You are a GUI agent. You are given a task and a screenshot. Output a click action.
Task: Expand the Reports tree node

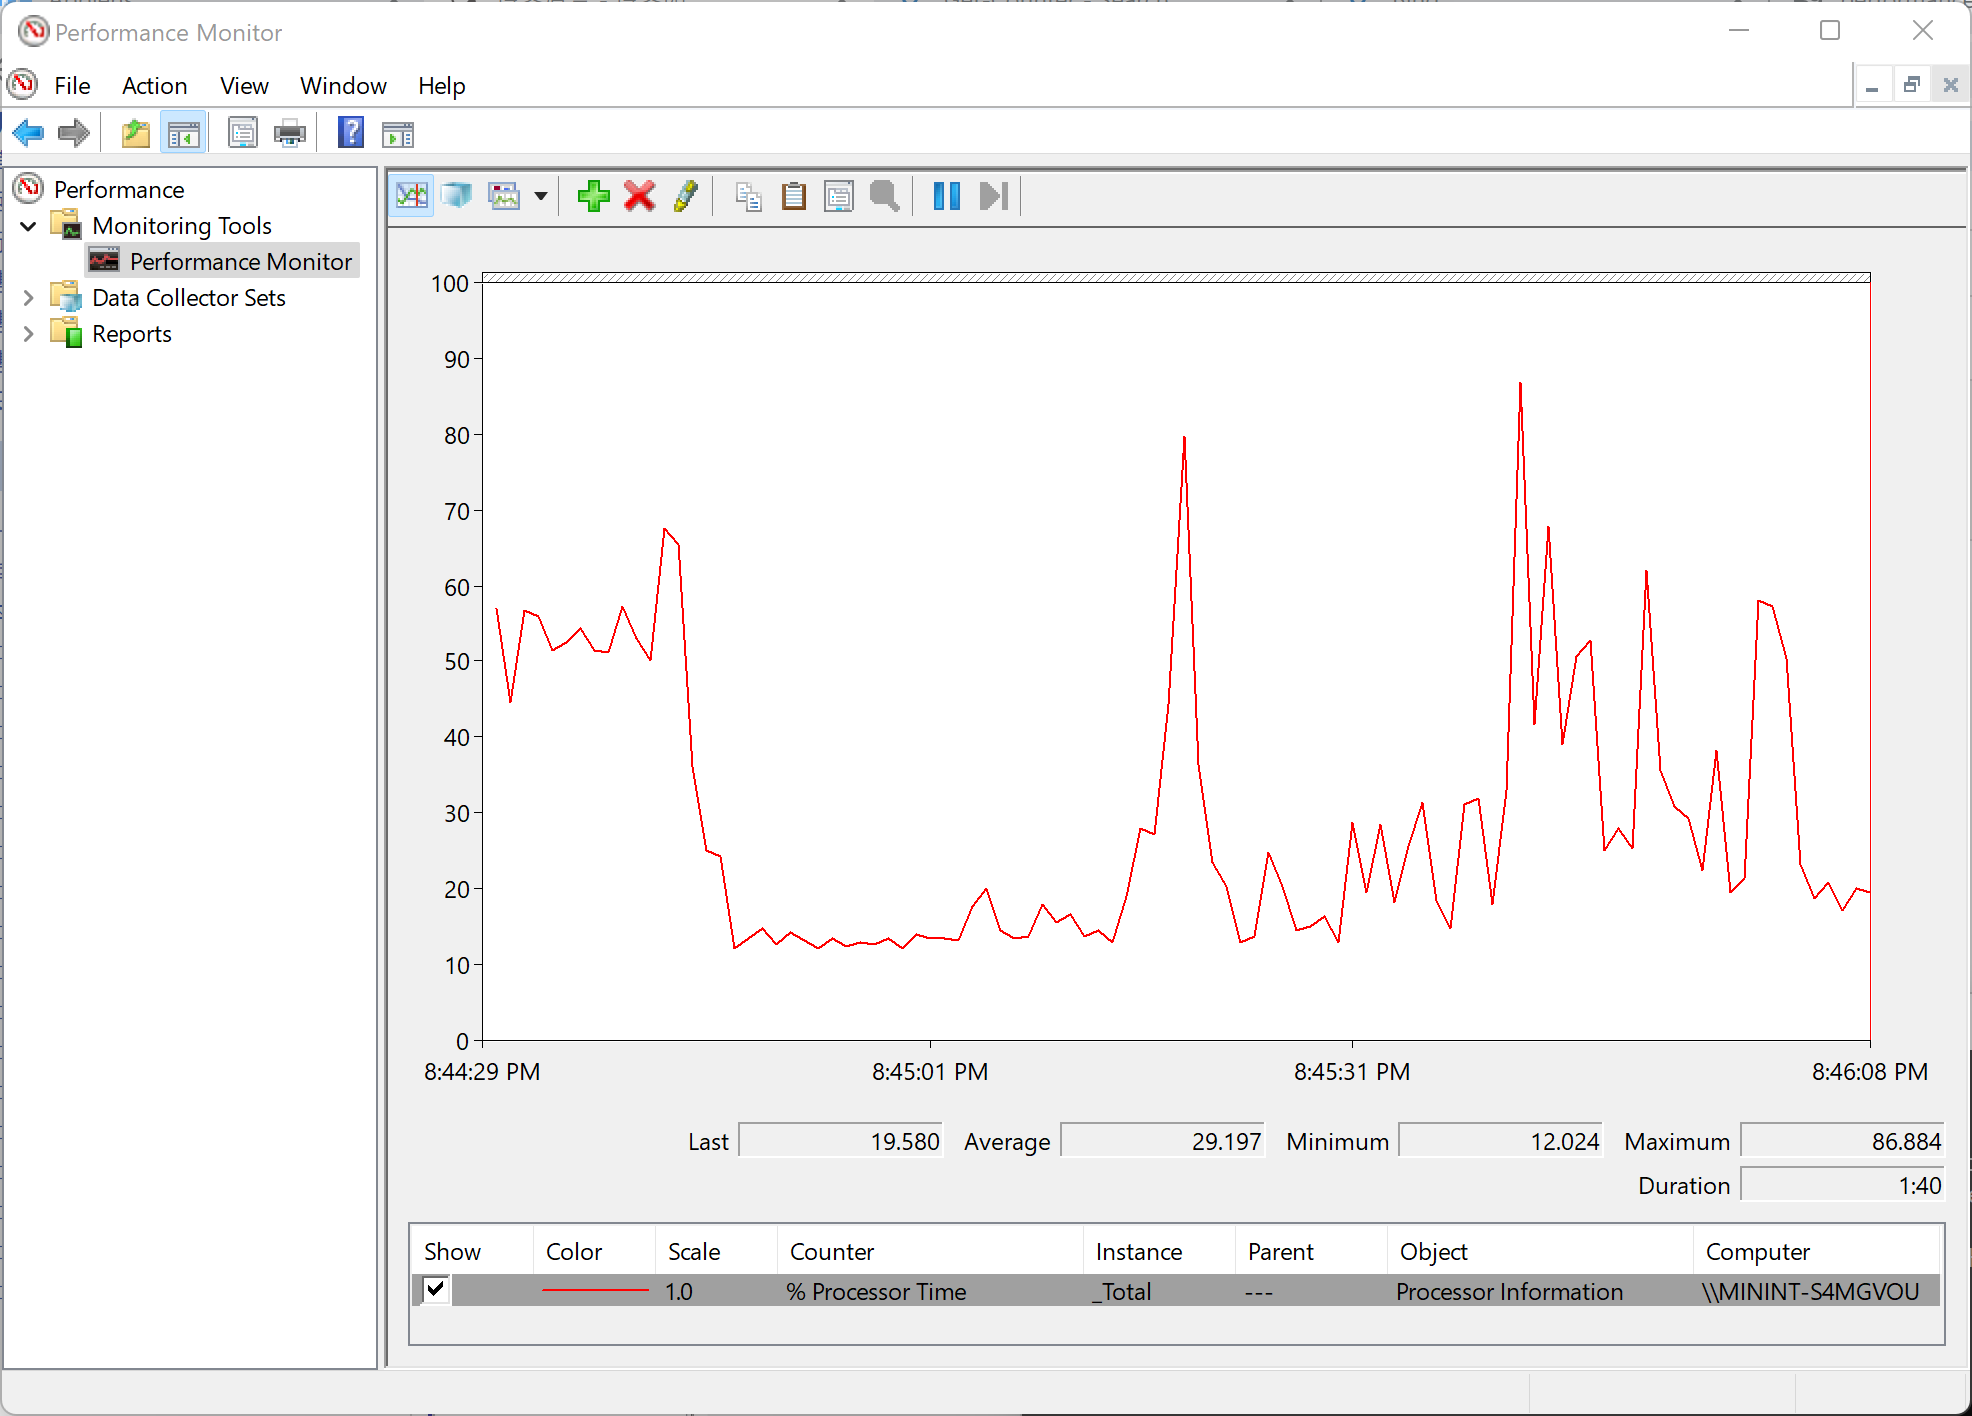coord(28,334)
